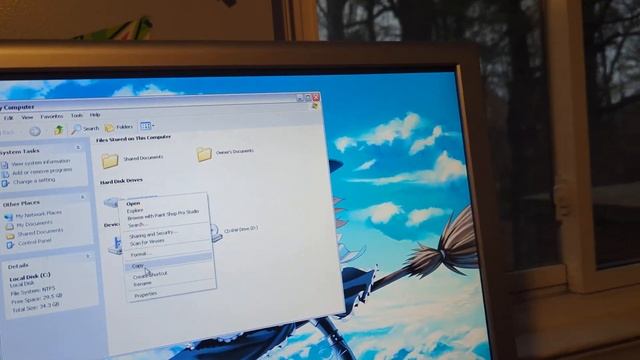640x360 pixels.
Task: Choose Properties in the context menu
Action: tap(145, 294)
